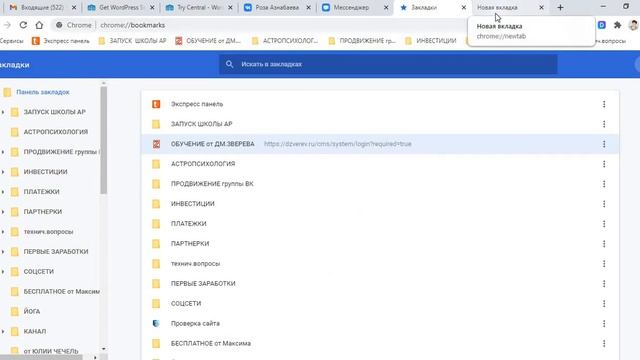Open more actions for ПАРТНЕРКИ row
This screenshot has width=640, height=360.
pos(604,244)
